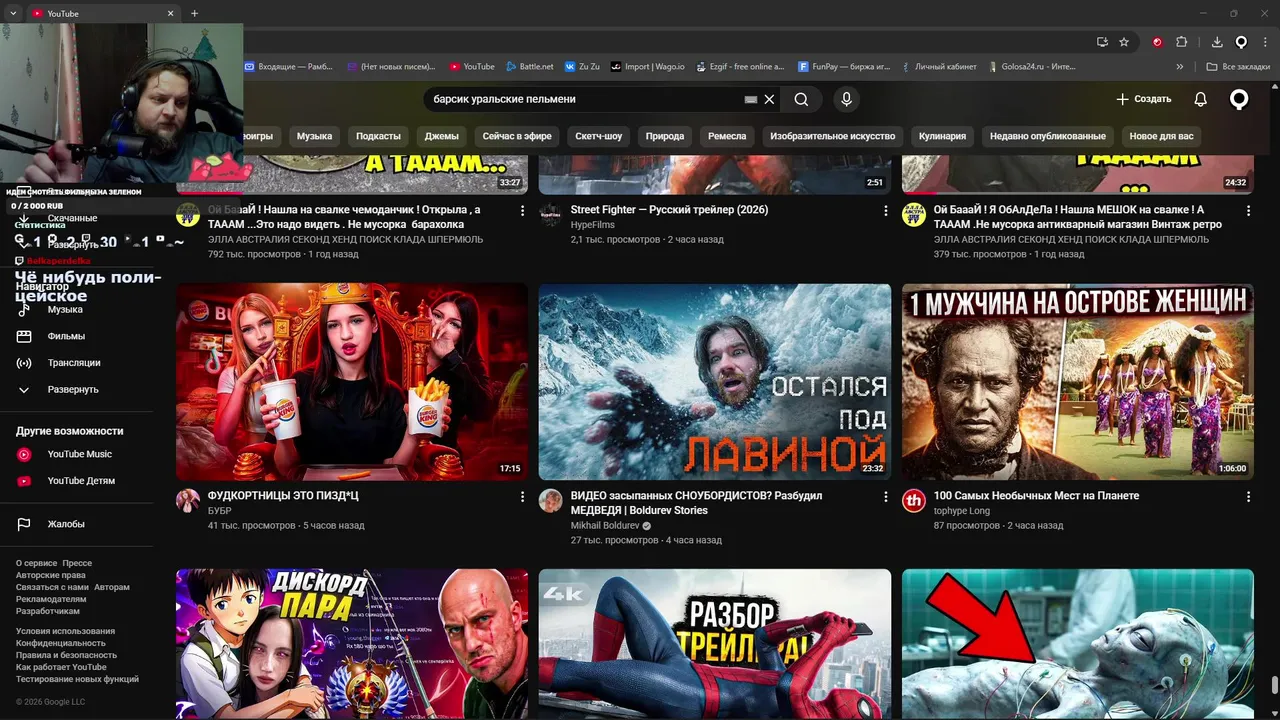1280x720 pixels.
Task: Open the Golosa24.ru bookmark
Action: pyautogui.click(x=1031, y=67)
